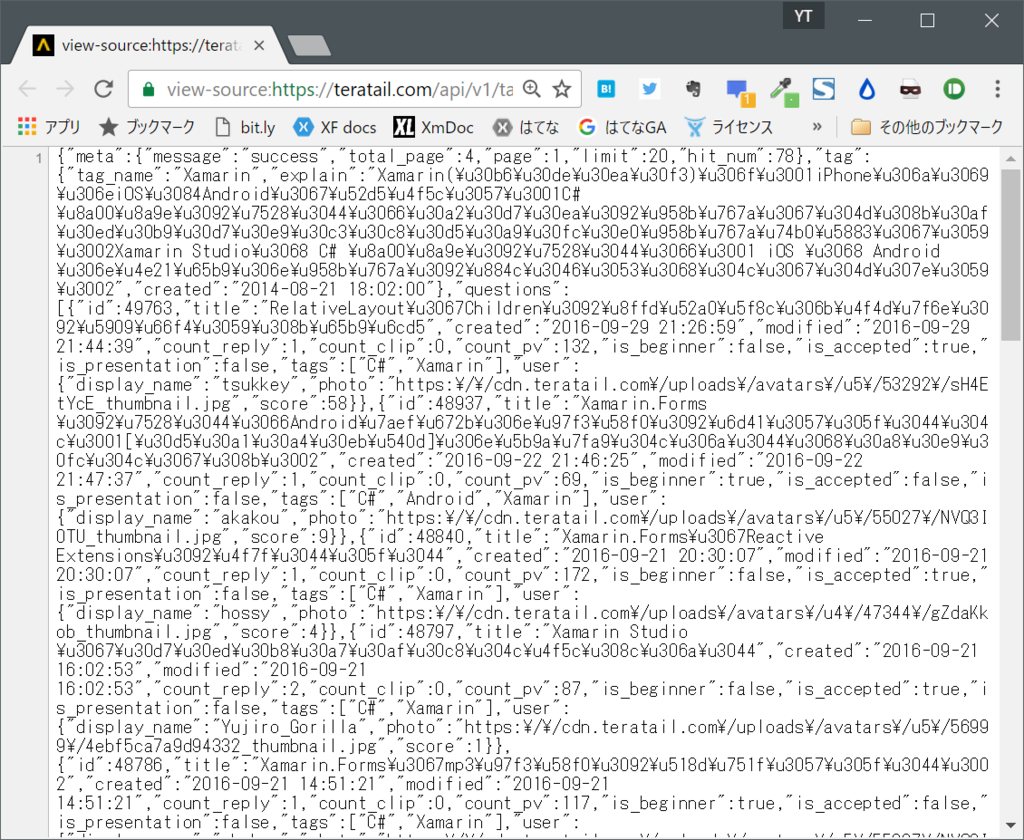The image size is (1024, 840).
Task: Click the "count_pv":132 value
Action: 527,346
